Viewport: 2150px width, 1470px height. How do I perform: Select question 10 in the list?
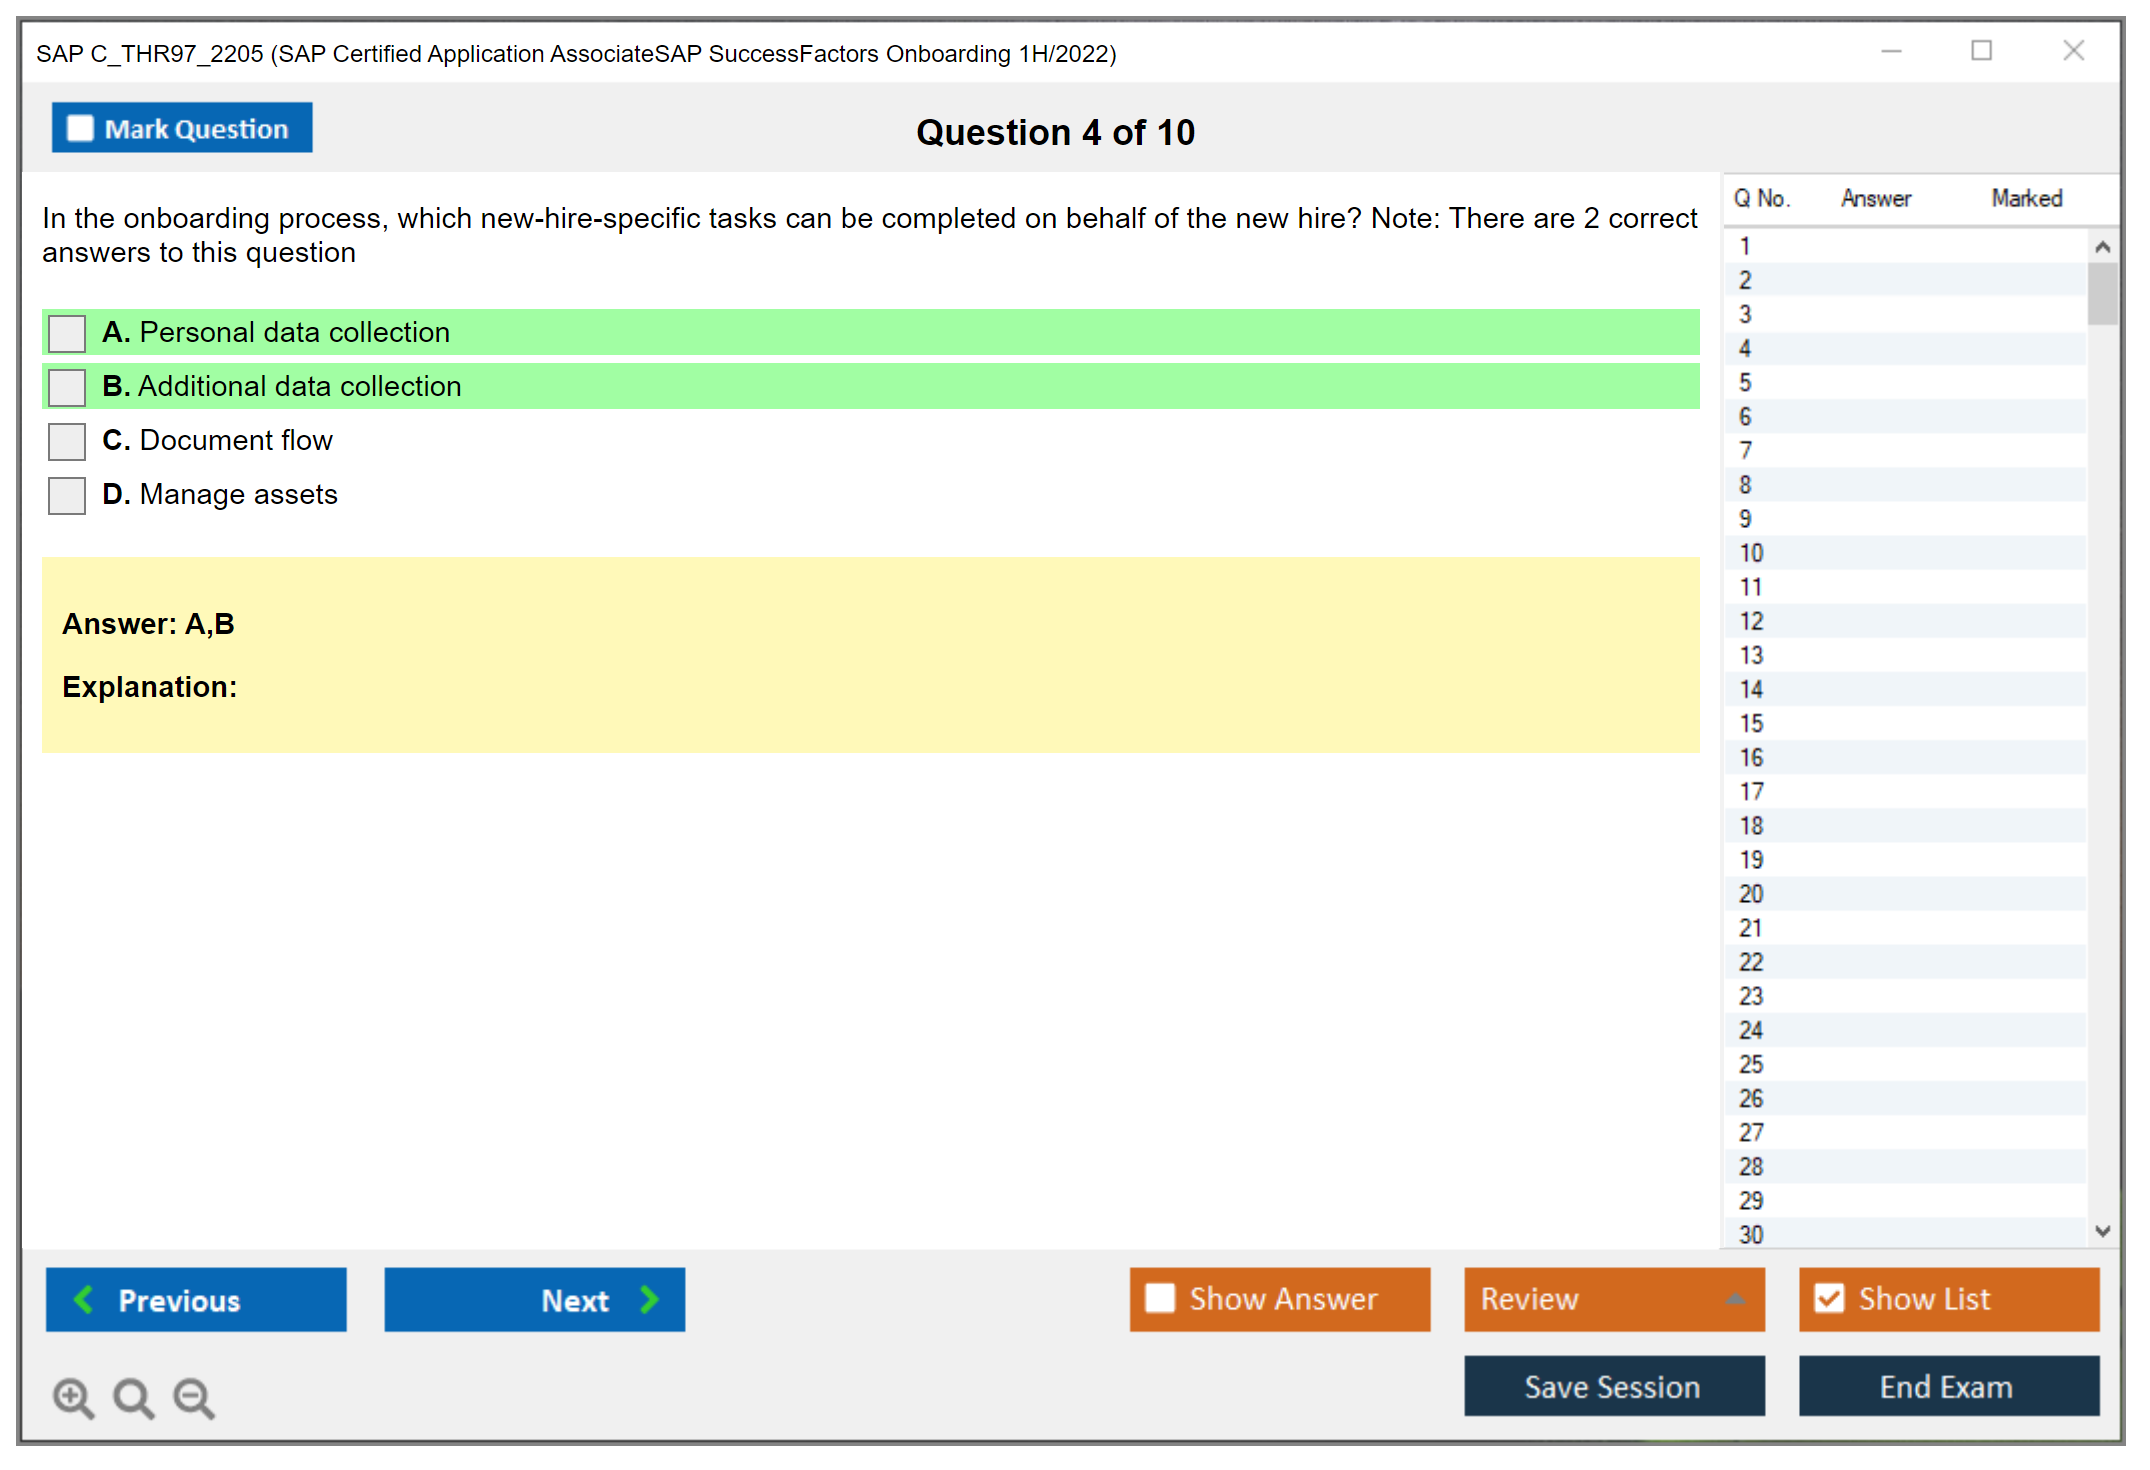1751,553
